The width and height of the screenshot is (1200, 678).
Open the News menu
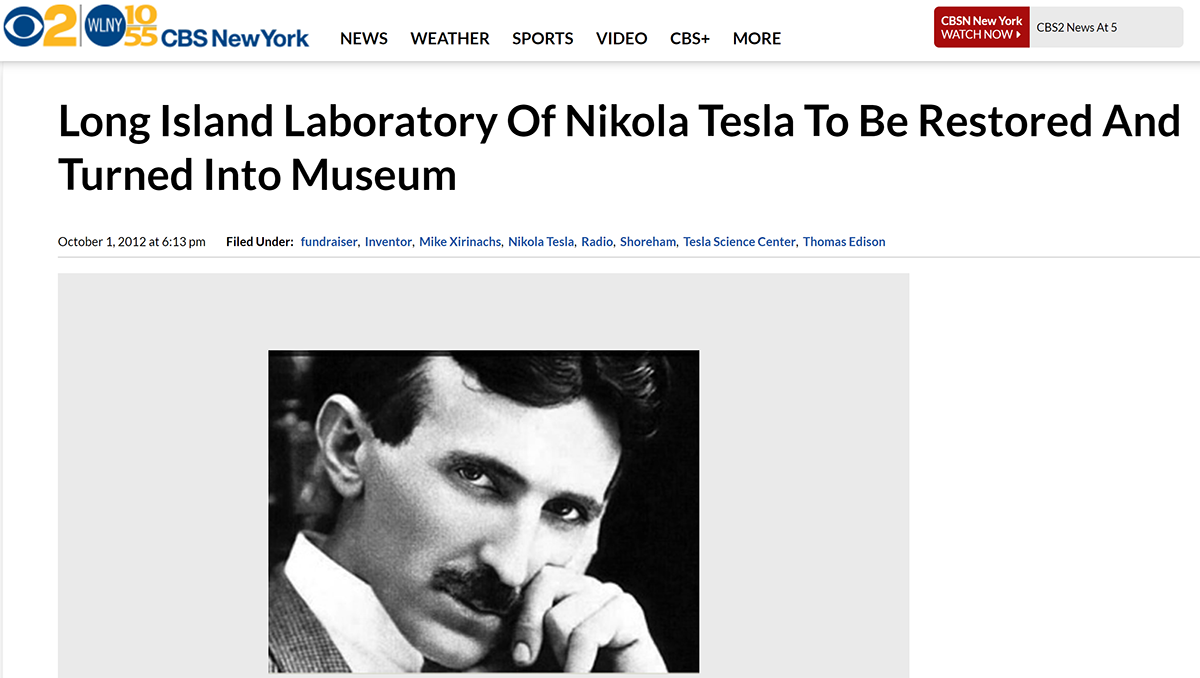point(363,38)
